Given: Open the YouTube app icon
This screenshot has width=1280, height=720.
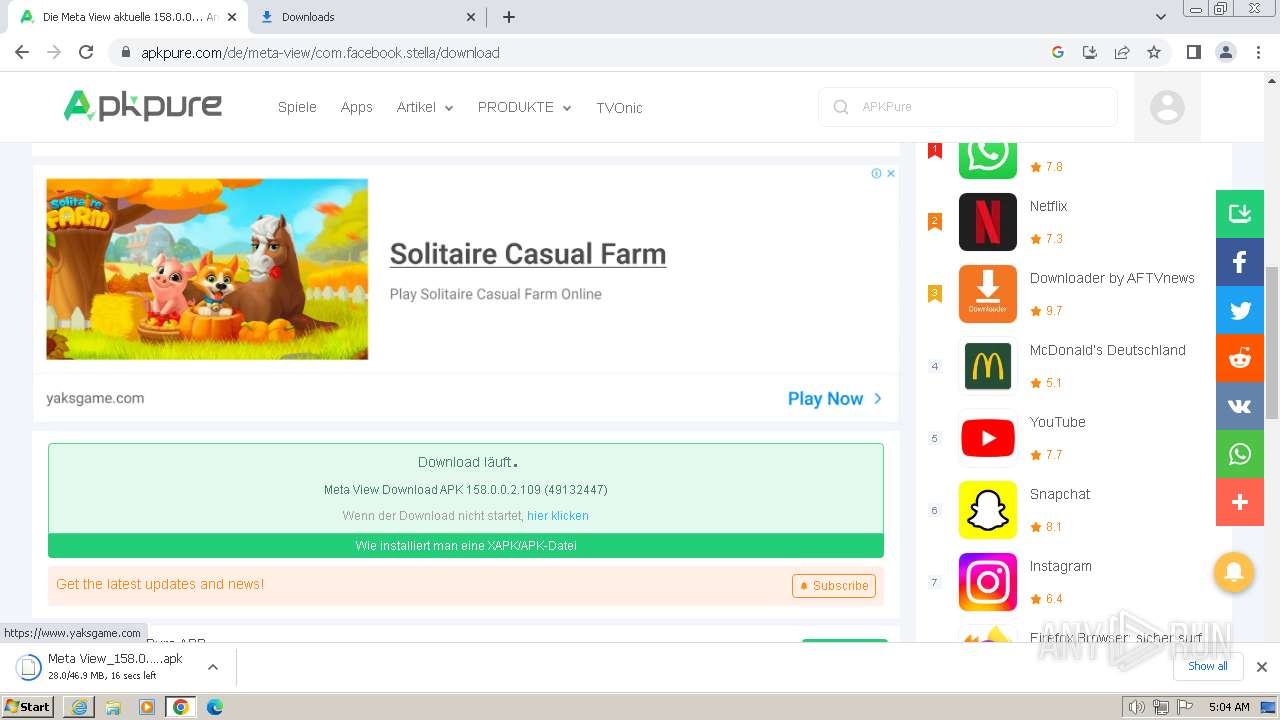Looking at the screenshot, I should click(988, 438).
